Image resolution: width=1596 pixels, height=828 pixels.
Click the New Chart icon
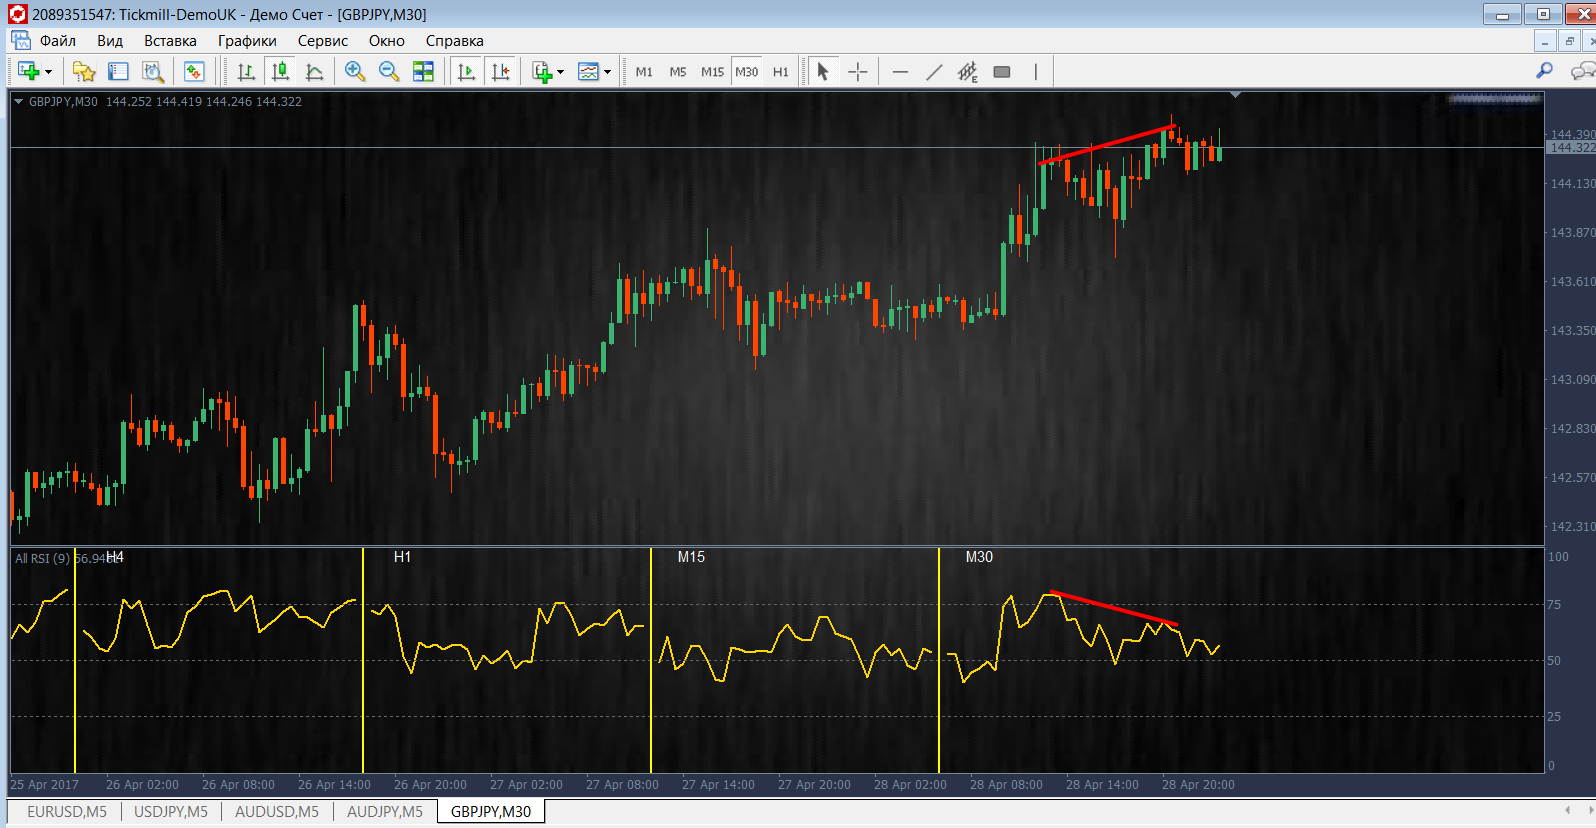point(28,71)
